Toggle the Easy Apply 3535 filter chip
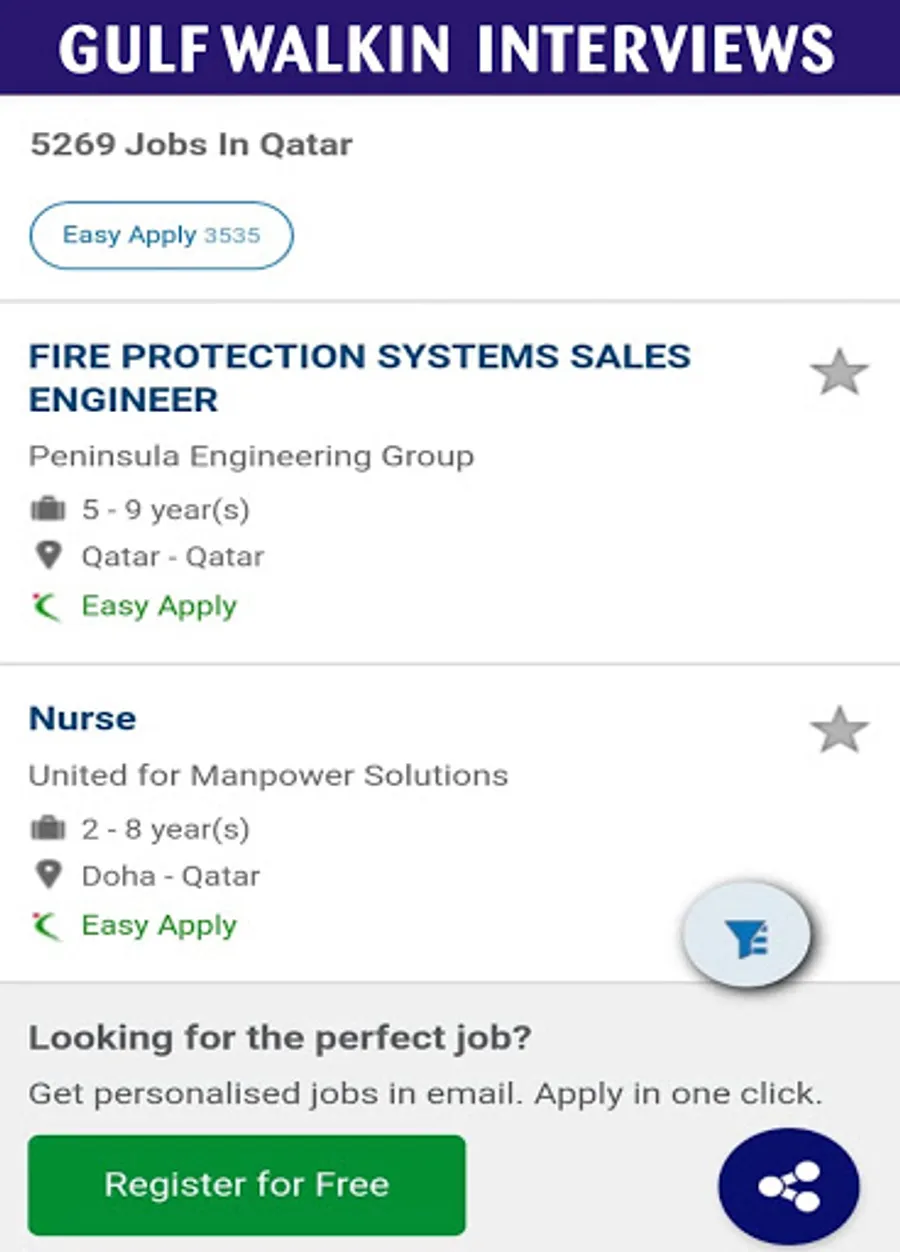Viewport: 900px width, 1252px height. [161, 236]
